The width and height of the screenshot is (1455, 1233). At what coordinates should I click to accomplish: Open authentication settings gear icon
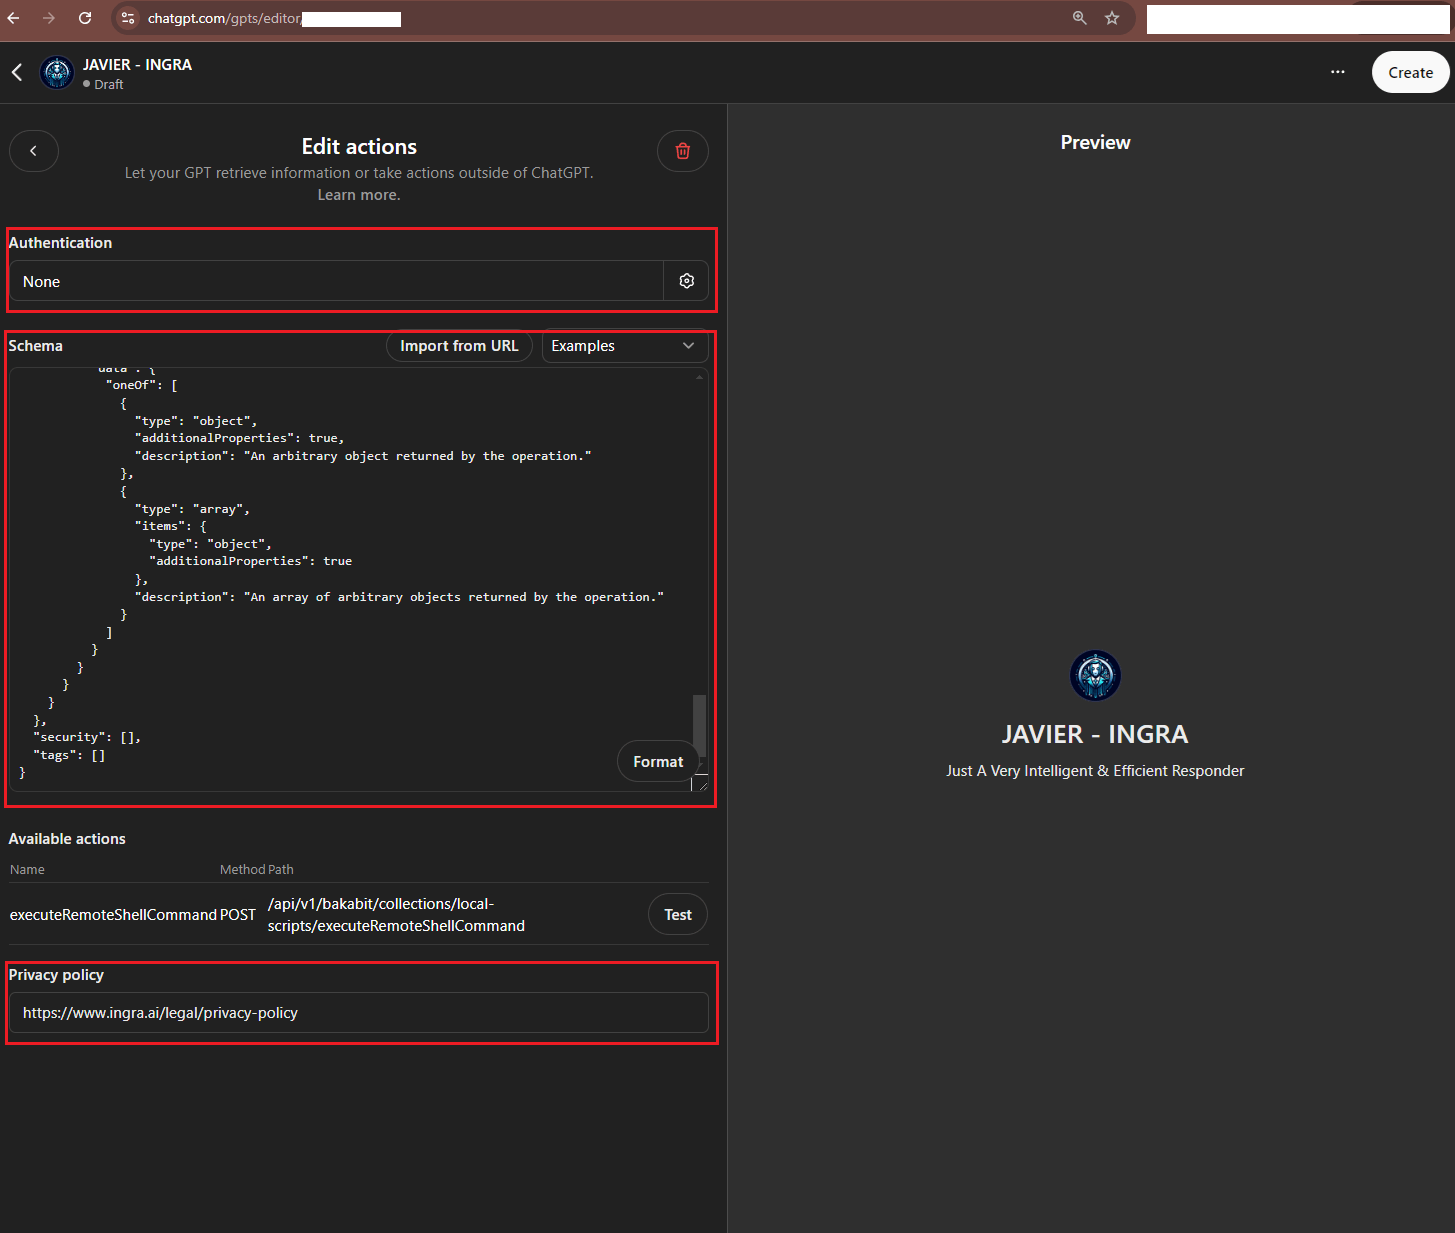[686, 281]
